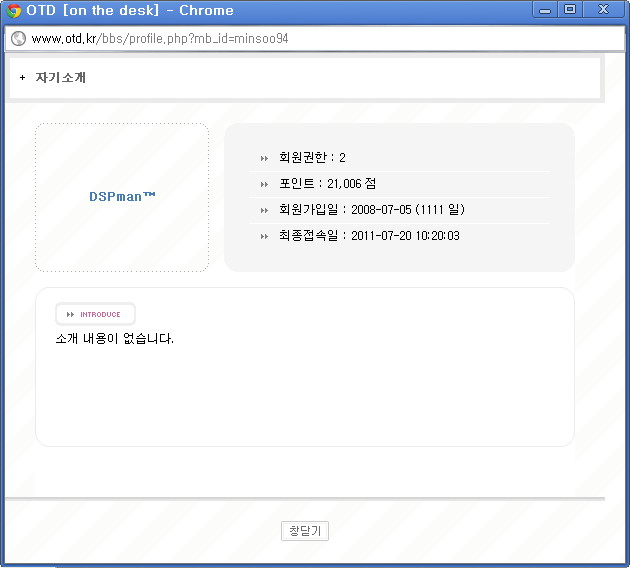The image size is (630, 568).
Task: Click arrow bullet beside 회원권한
Action: [264, 158]
